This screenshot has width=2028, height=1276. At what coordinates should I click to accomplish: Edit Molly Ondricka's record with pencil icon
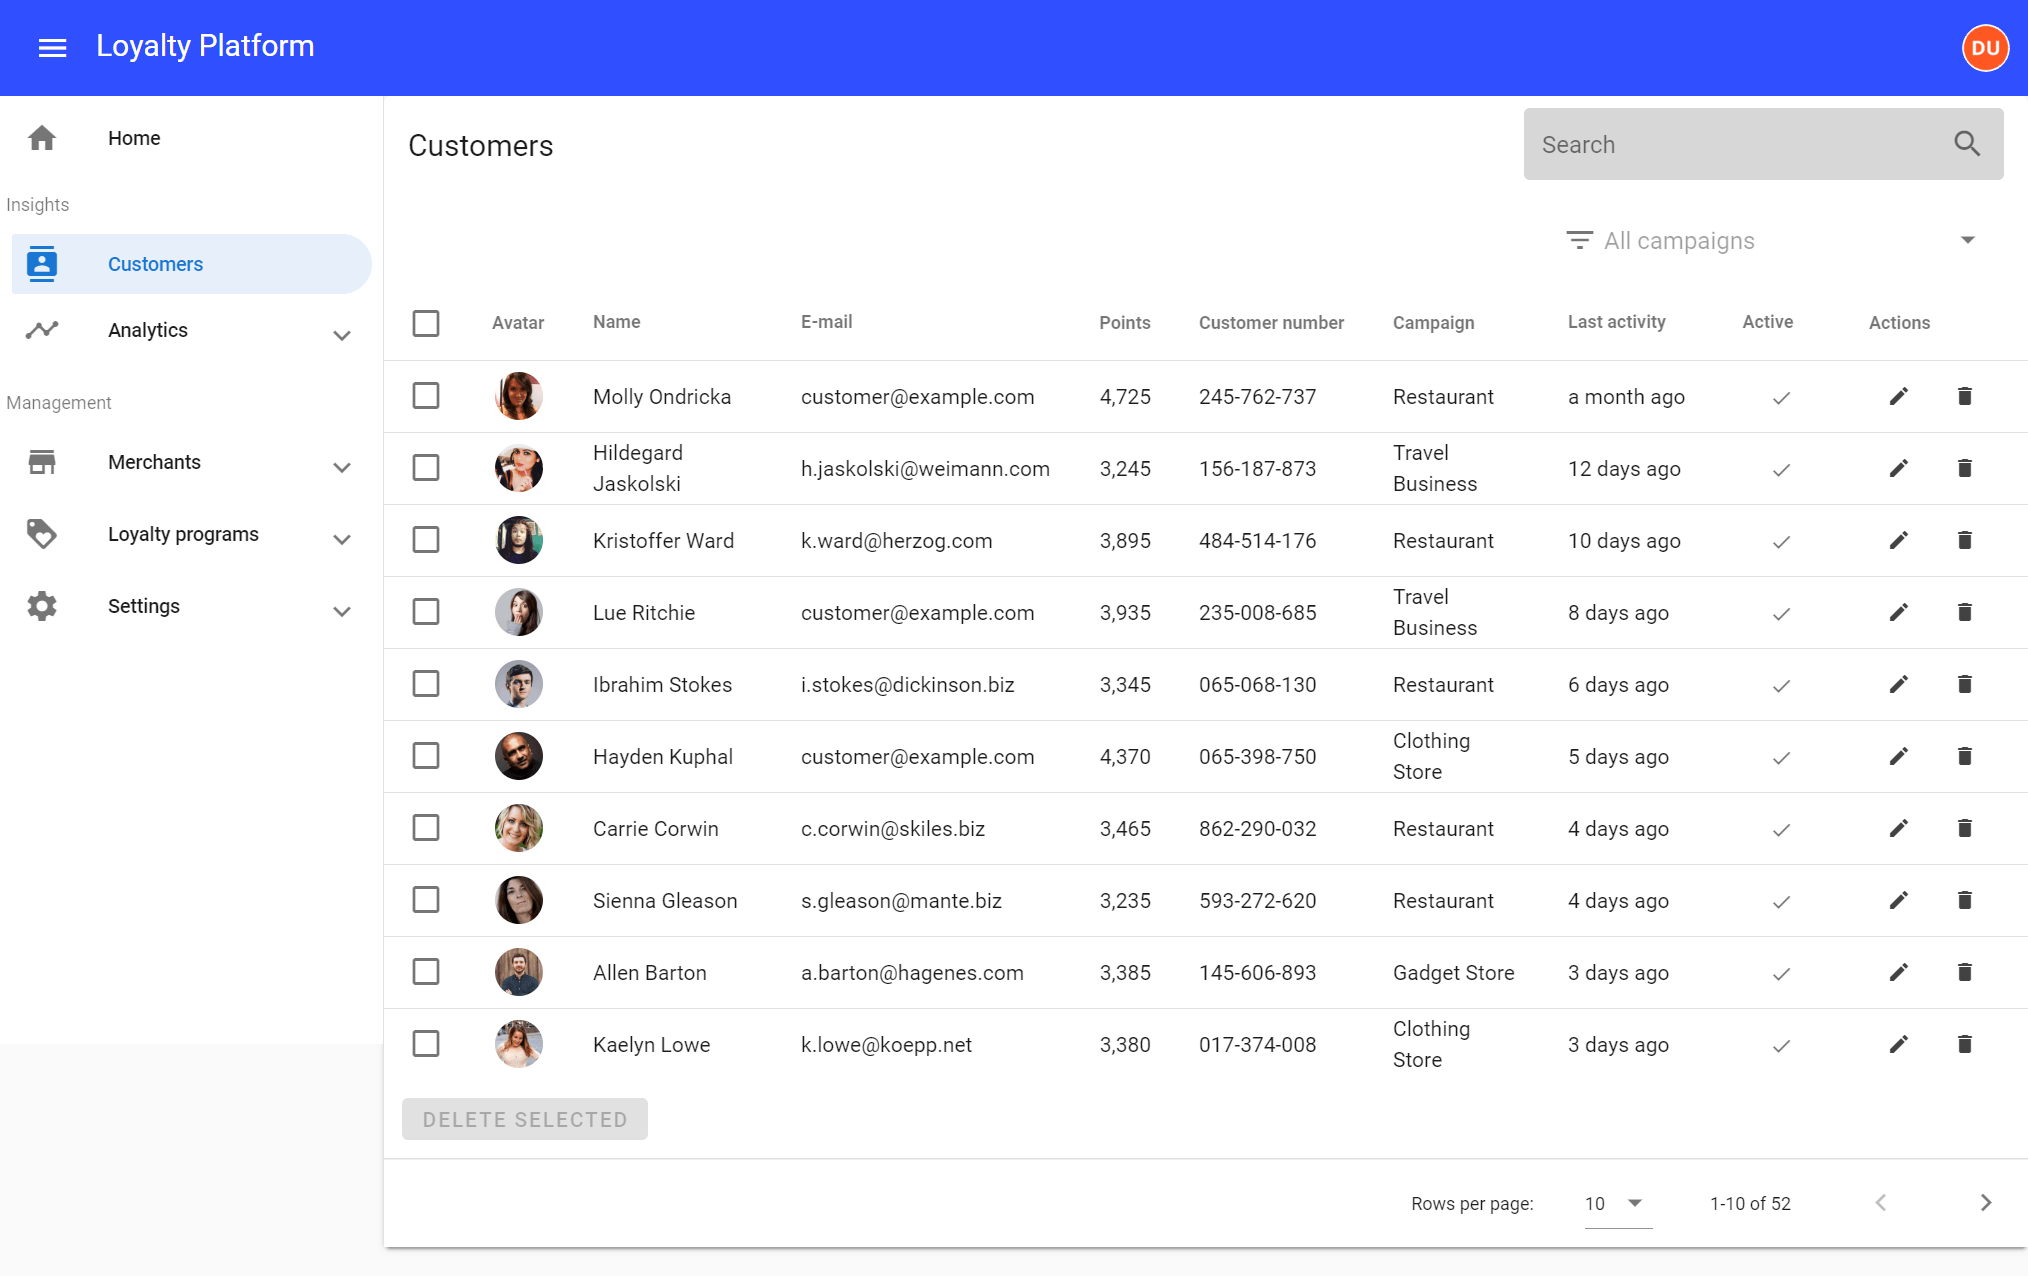tap(1898, 397)
